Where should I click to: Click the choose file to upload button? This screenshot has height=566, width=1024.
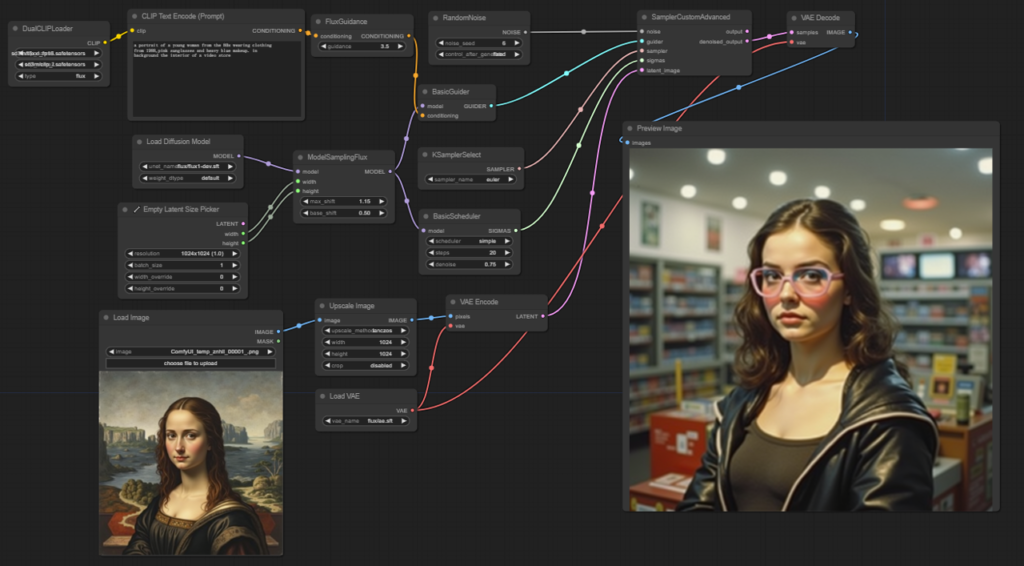pos(190,363)
